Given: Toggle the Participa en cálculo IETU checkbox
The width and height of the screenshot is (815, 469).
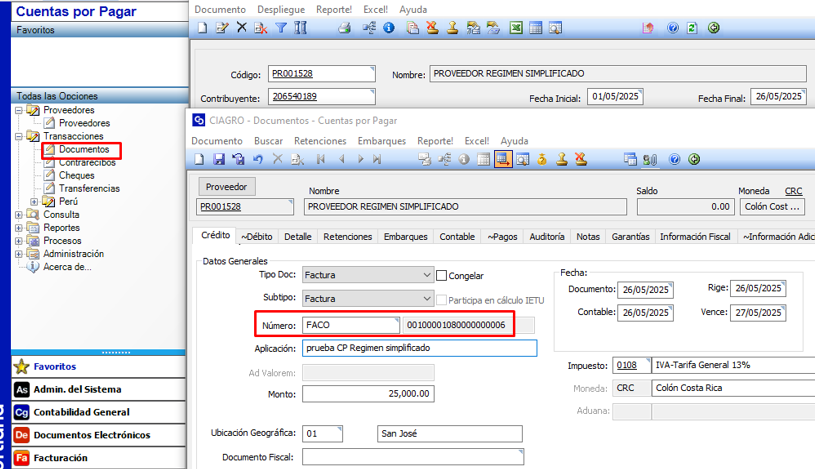Looking at the screenshot, I should tap(442, 299).
